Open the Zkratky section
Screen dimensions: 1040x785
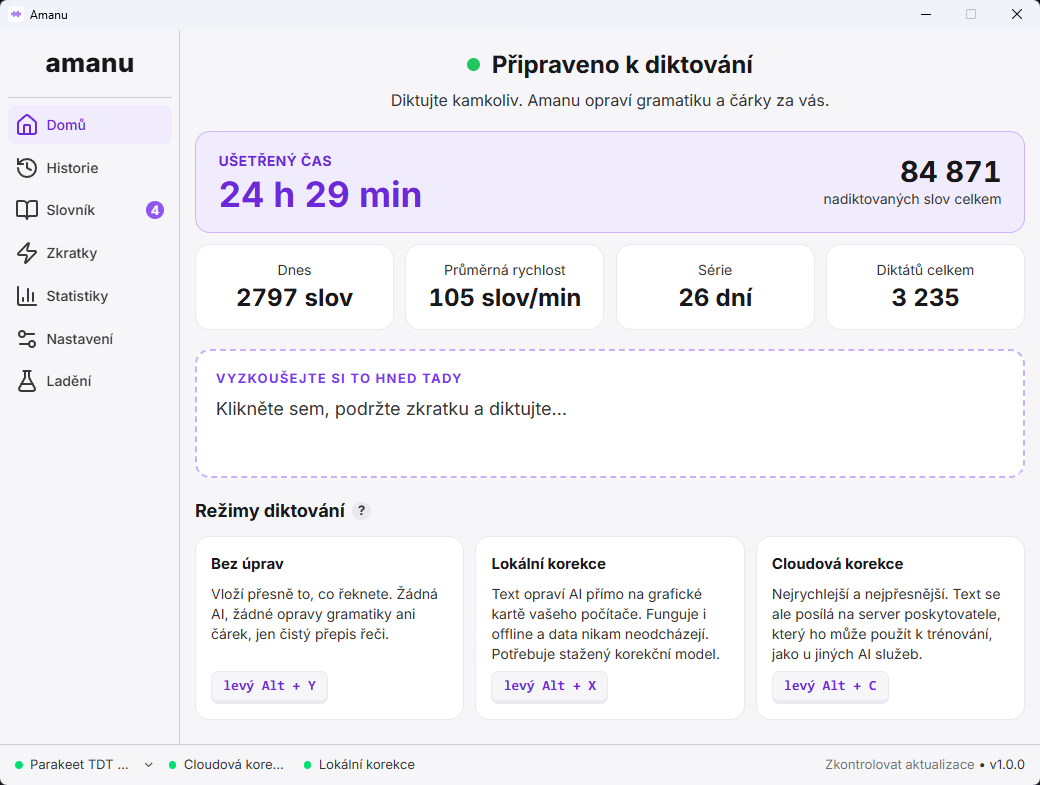coord(90,253)
